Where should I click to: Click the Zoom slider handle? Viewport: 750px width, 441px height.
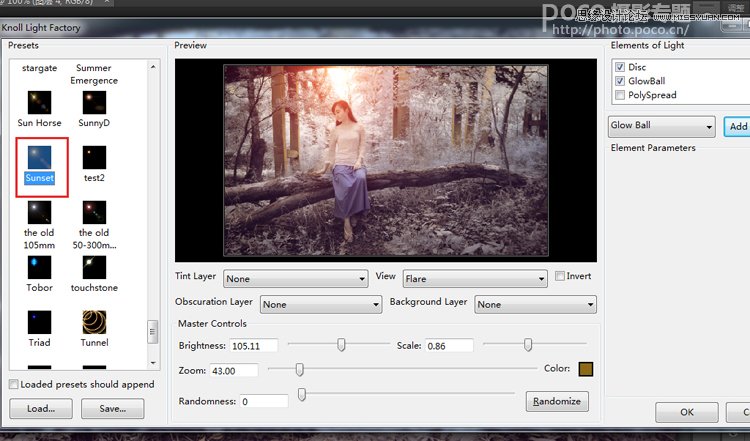tap(299, 370)
